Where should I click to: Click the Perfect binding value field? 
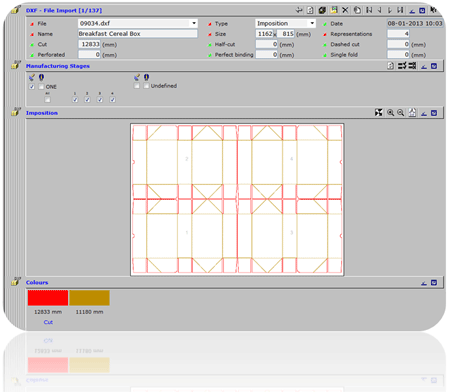[267, 54]
